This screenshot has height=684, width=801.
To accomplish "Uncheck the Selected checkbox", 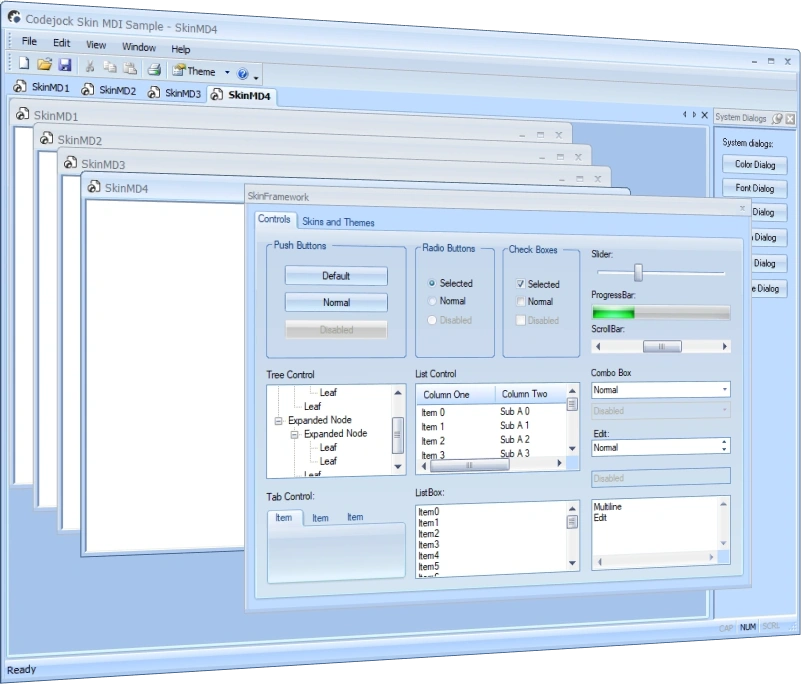I will pyautogui.click(x=521, y=284).
